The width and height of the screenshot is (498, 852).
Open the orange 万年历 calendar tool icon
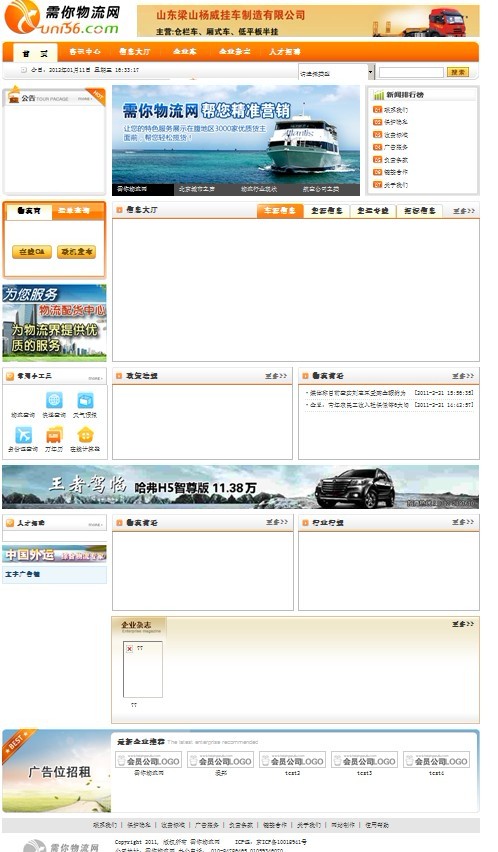click(x=54, y=435)
